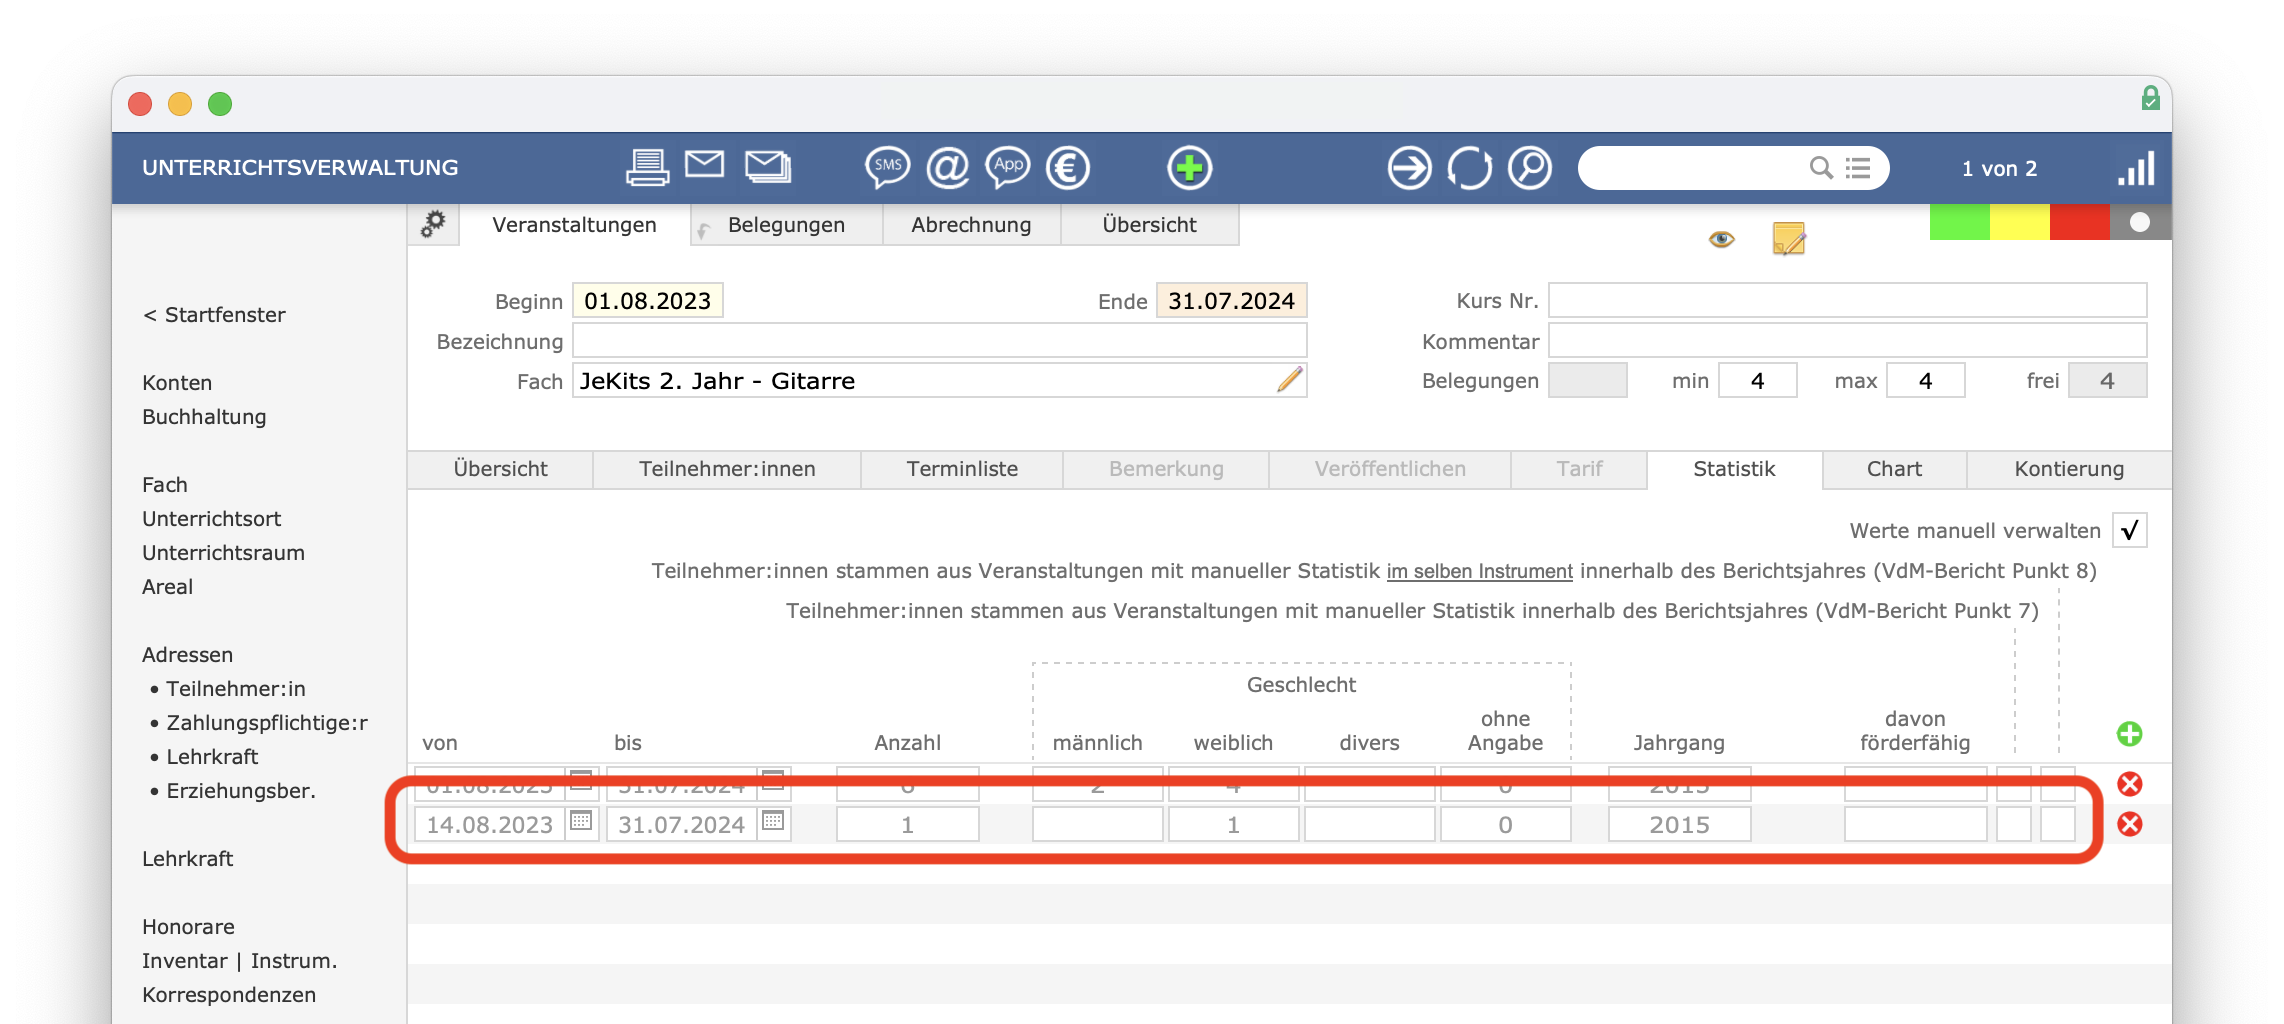Open Unterrichtsort in sidebar
The height and width of the screenshot is (1024, 2284).
(212, 519)
